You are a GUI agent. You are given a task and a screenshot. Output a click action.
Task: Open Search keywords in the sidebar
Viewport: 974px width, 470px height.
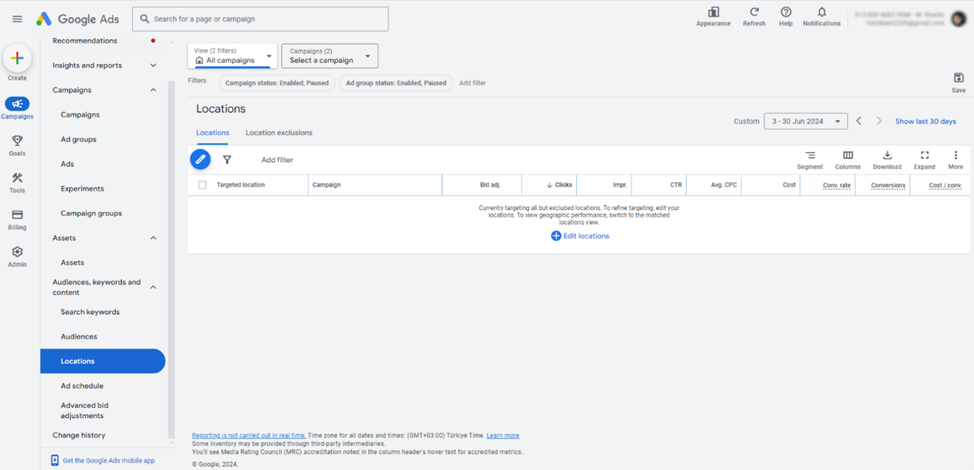(90, 312)
